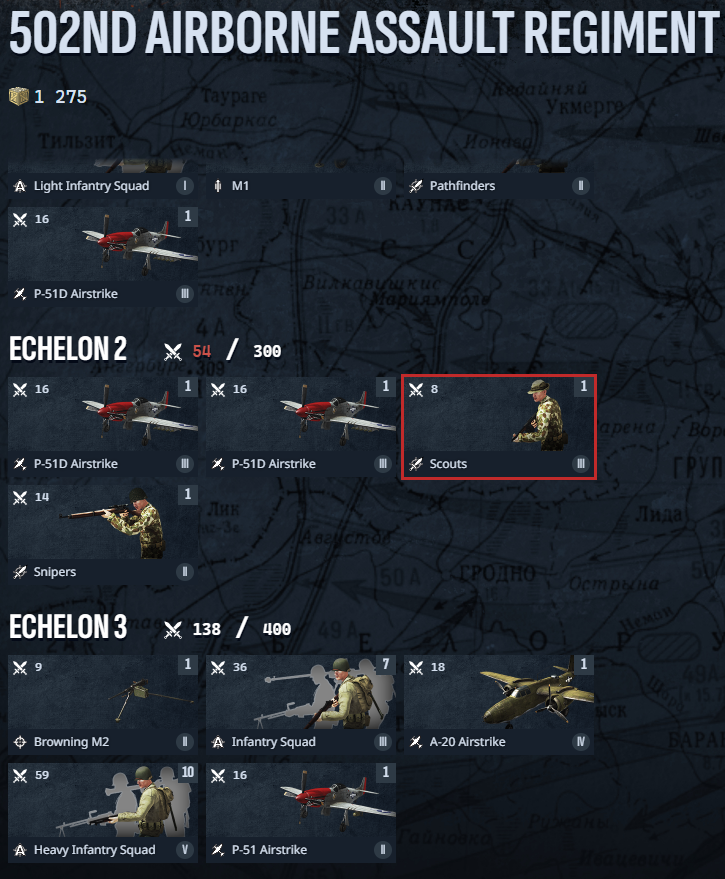Open the Heavy Infantry Squad card
Screen dimensions: 725x879
pos(103,812)
